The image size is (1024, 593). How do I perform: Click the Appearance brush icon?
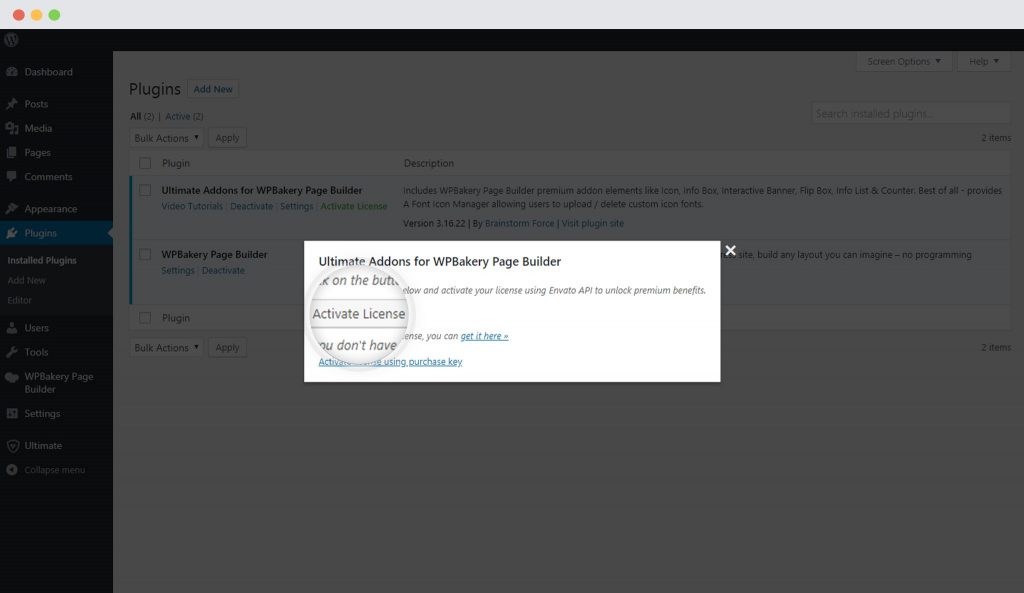coord(12,208)
